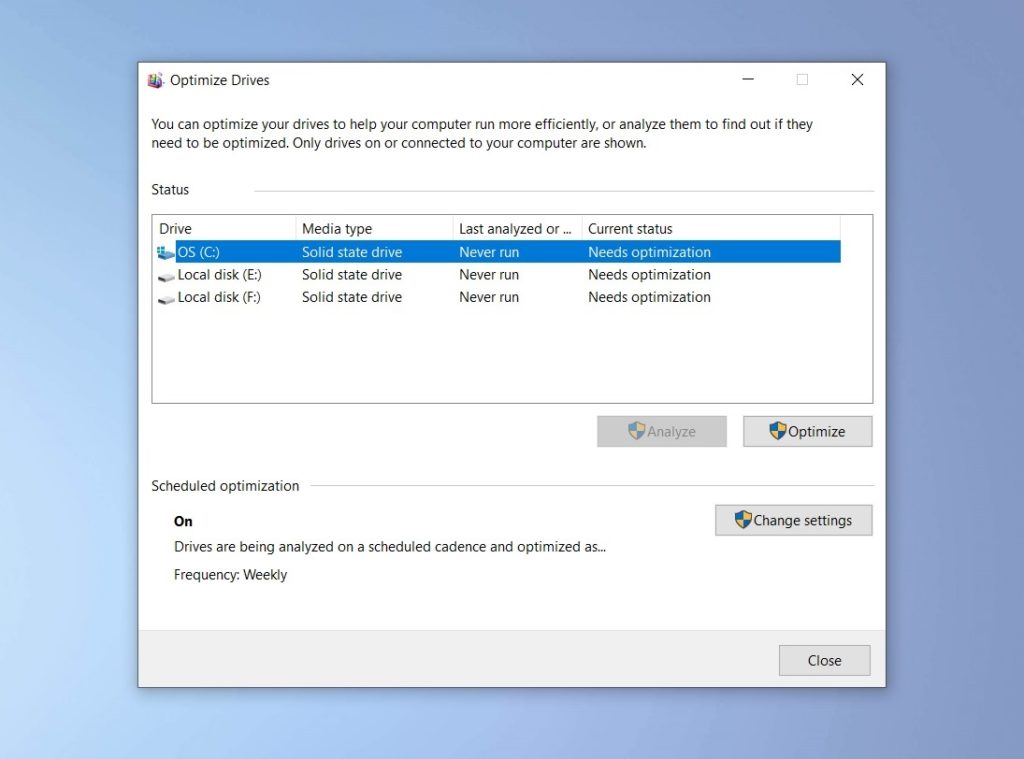This screenshot has width=1024, height=759.
Task: Click the greyed-out Analyze button
Action: (x=661, y=431)
